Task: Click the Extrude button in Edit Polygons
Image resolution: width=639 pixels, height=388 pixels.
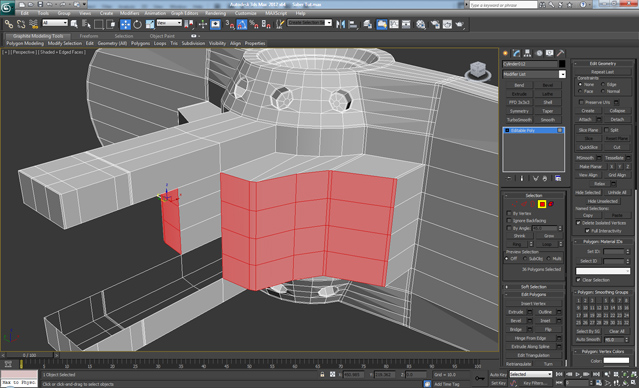Action: [x=516, y=312]
